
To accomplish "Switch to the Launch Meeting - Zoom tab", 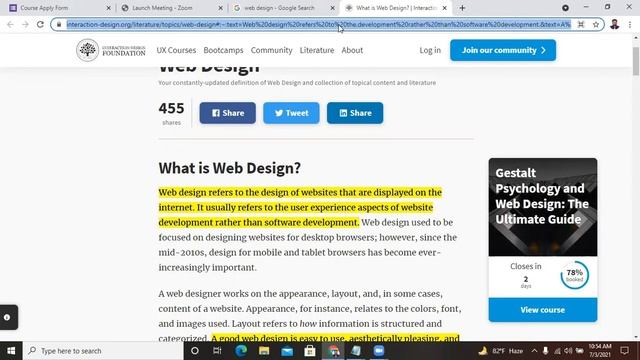I will click(x=171, y=8).
